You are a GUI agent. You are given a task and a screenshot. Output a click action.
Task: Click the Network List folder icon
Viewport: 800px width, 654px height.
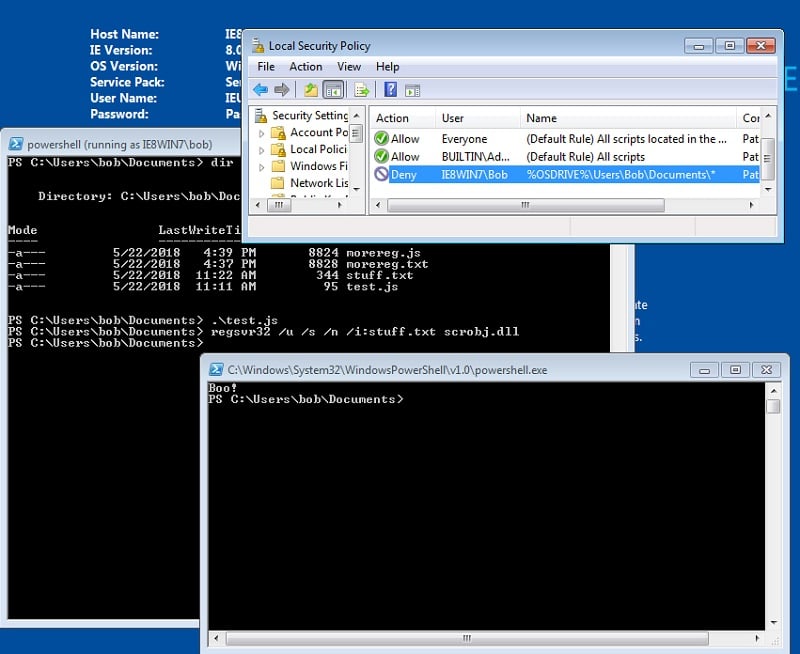point(278,183)
